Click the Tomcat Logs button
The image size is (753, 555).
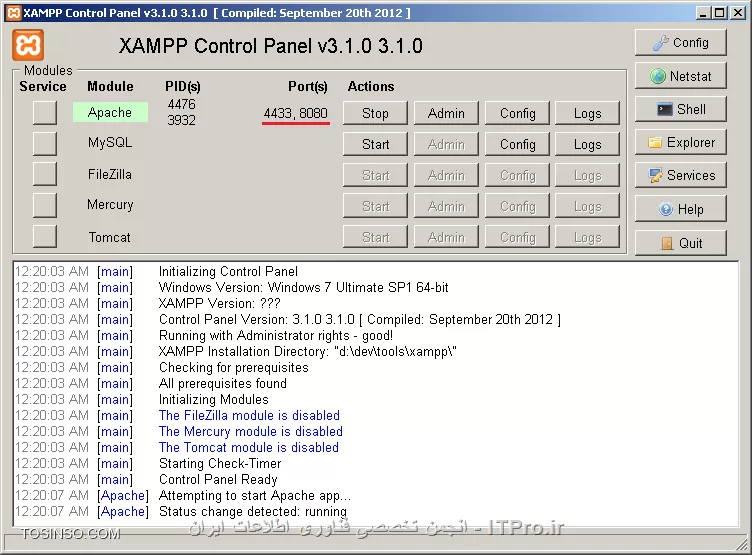pyautogui.click(x=587, y=237)
